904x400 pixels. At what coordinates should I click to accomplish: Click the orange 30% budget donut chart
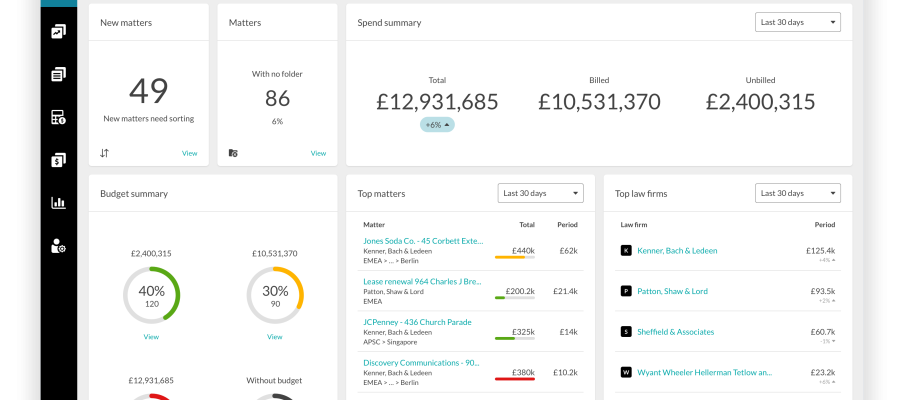275,295
